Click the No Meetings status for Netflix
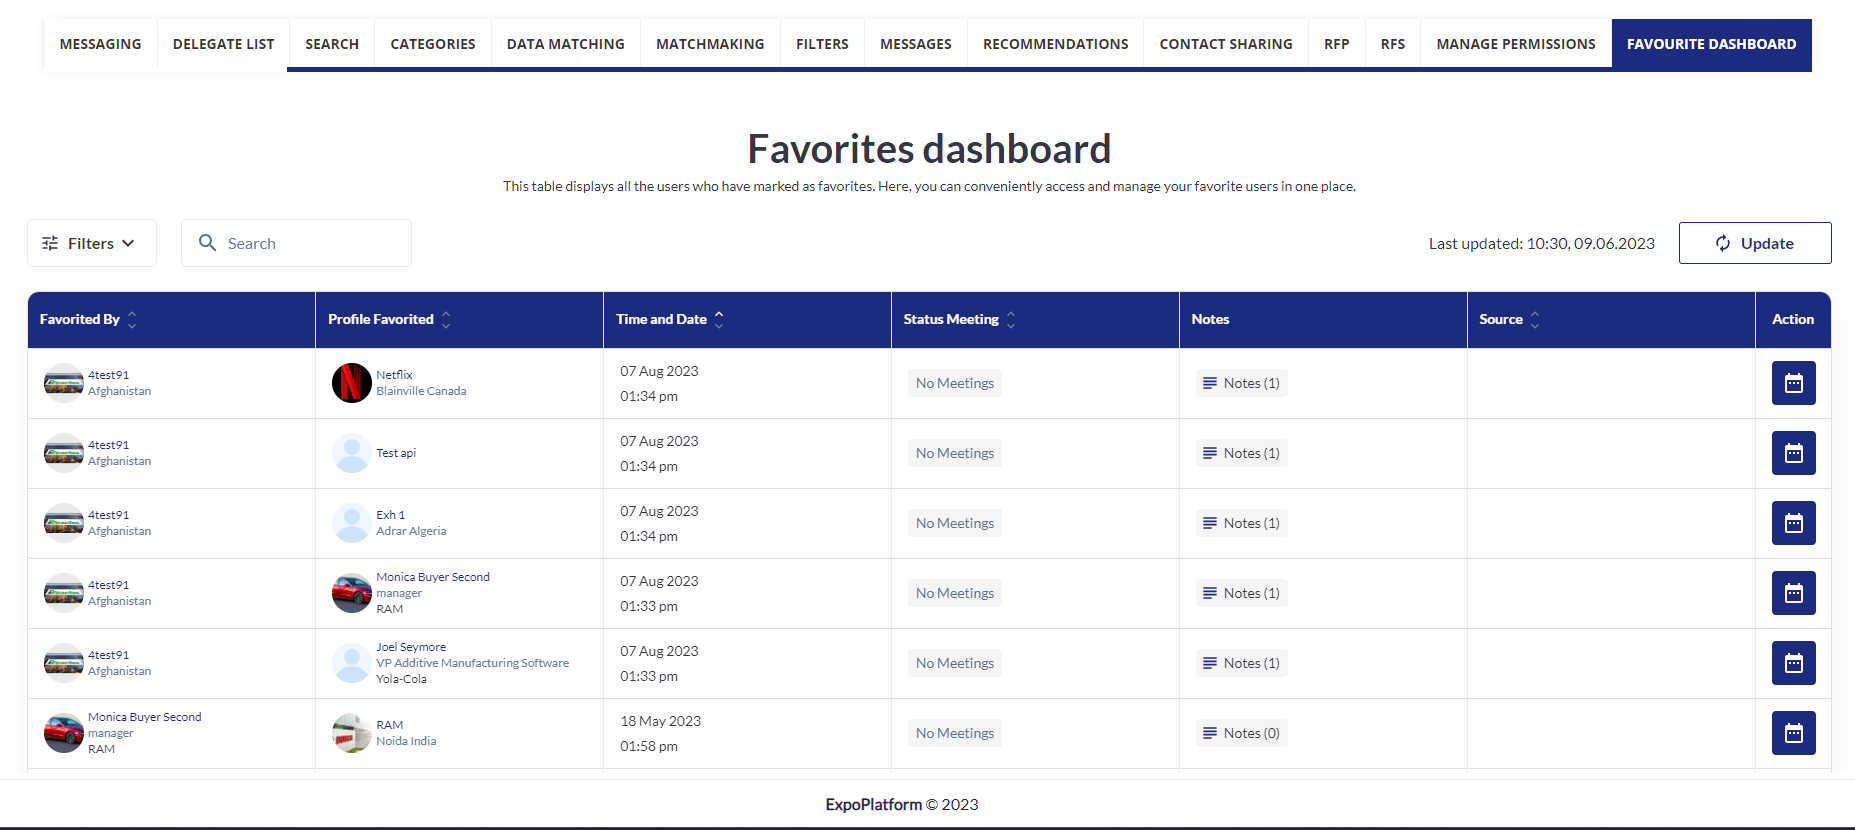The height and width of the screenshot is (830, 1855). 954,383
